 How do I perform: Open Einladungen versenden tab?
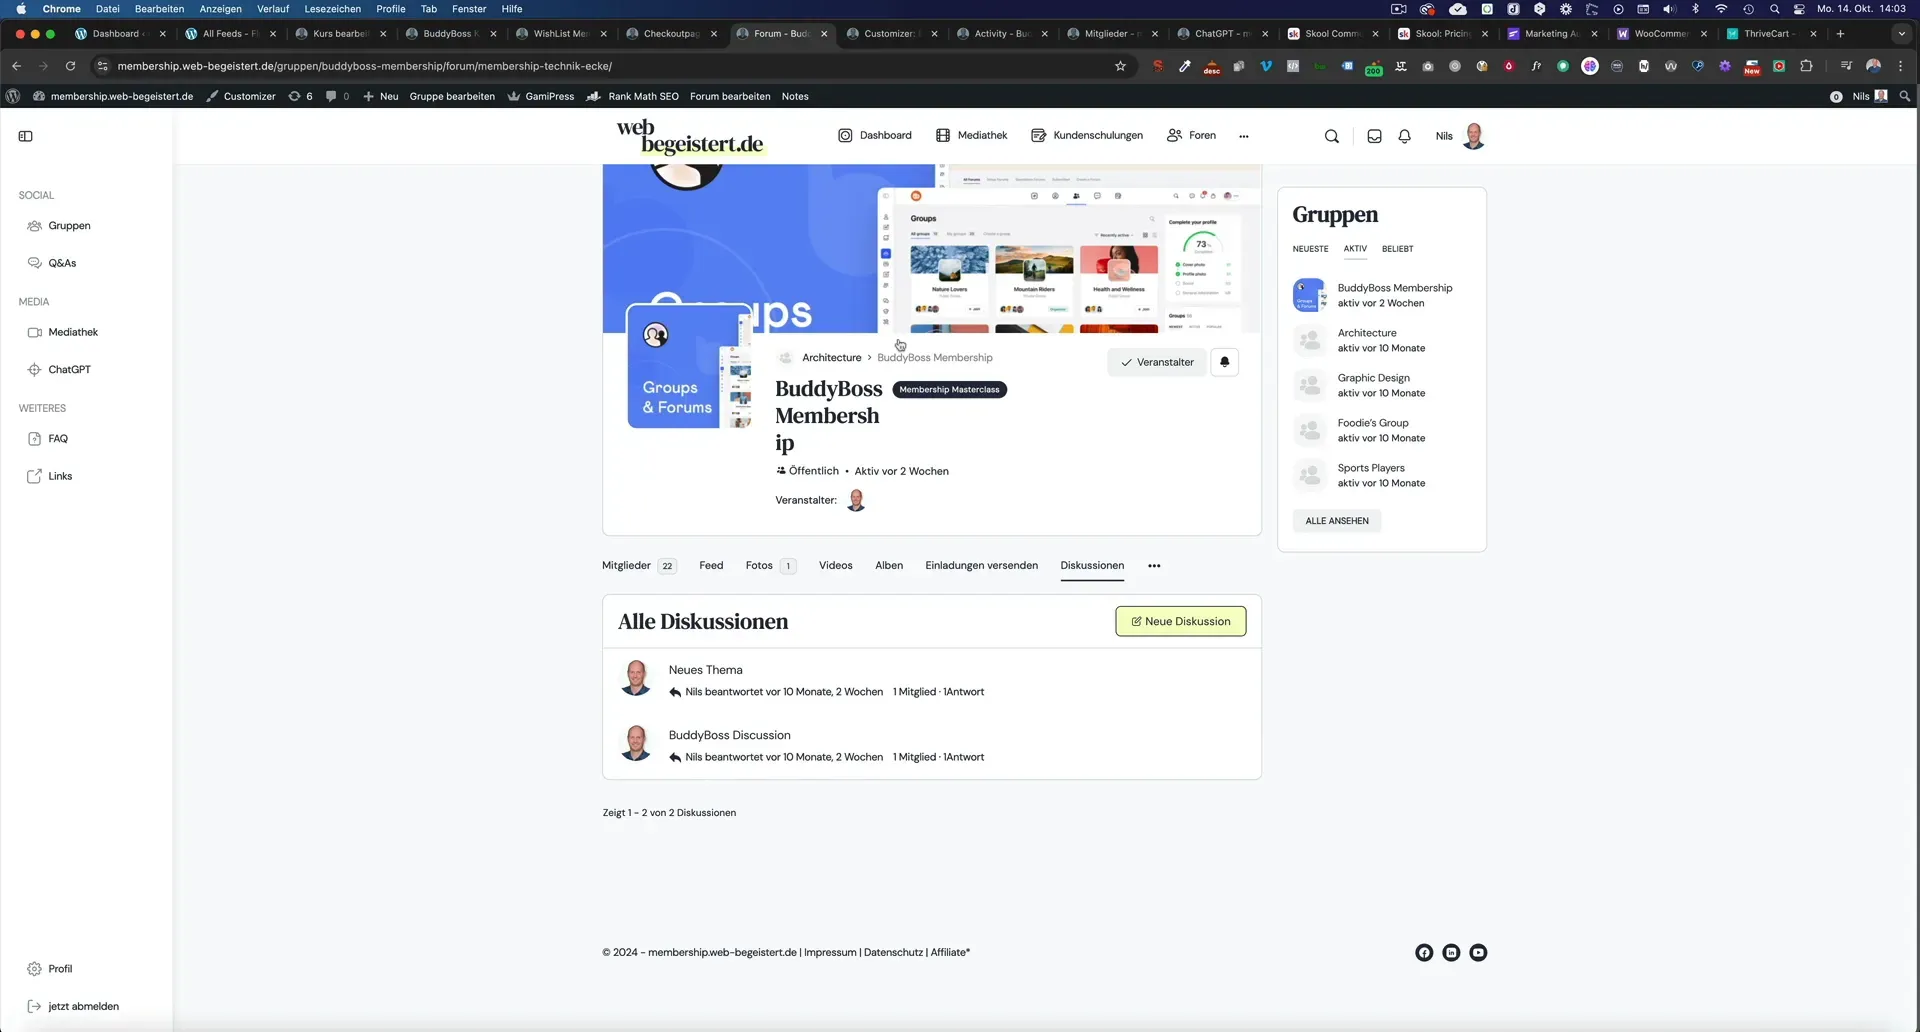coord(981,566)
